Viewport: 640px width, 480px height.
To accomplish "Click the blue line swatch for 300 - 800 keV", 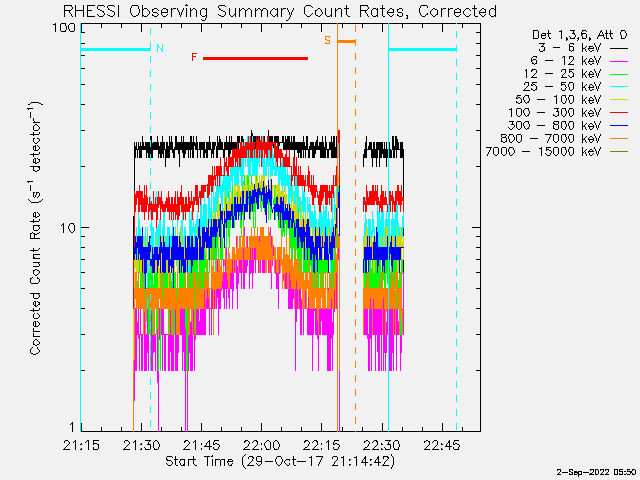I will pyautogui.click(x=619, y=127).
